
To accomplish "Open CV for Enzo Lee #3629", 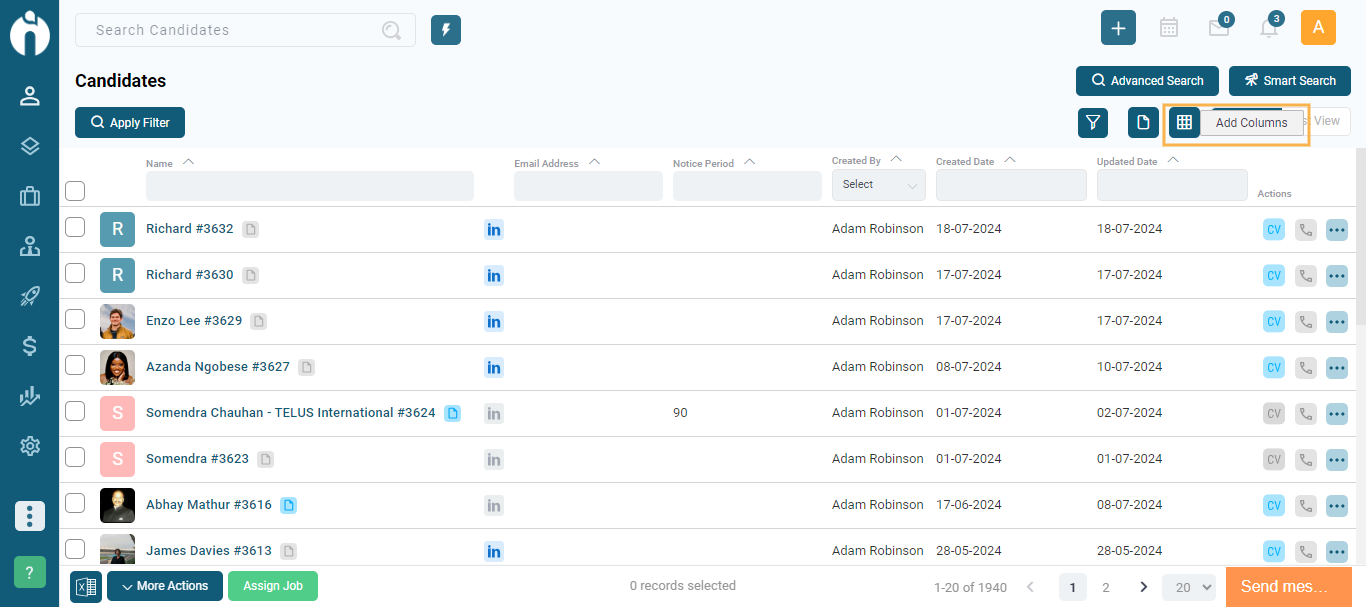I will click(1274, 321).
